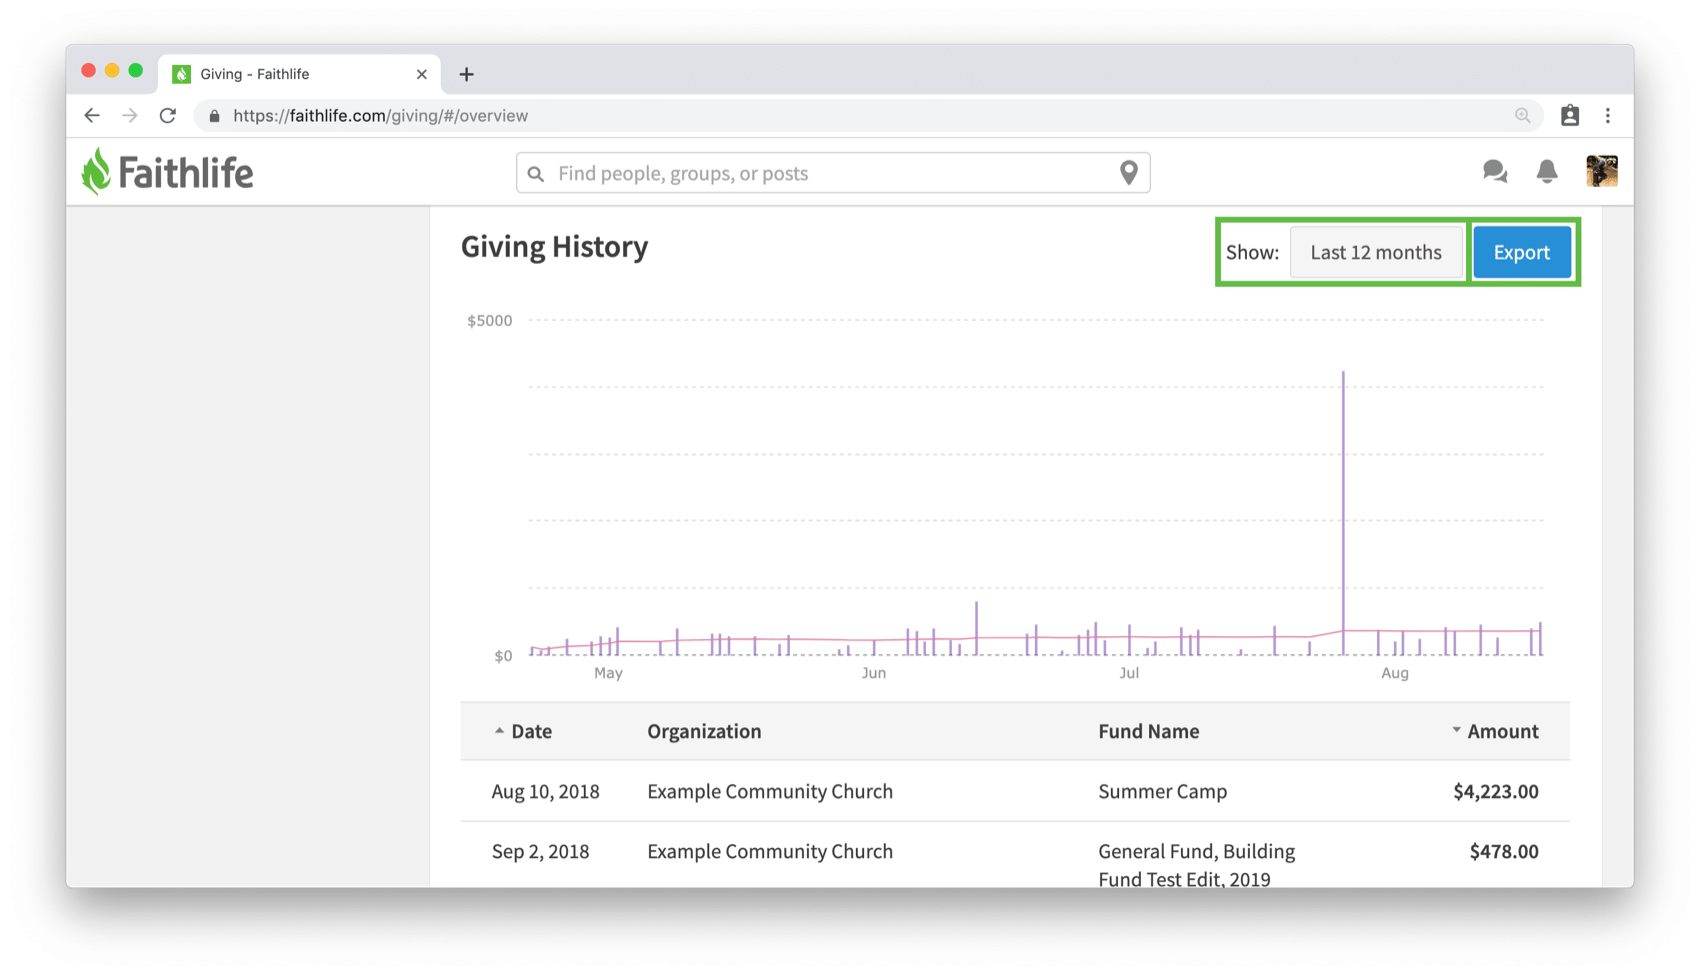Viewport: 1700px width, 975px height.
Task: Open a new browser tab
Action: 466,74
